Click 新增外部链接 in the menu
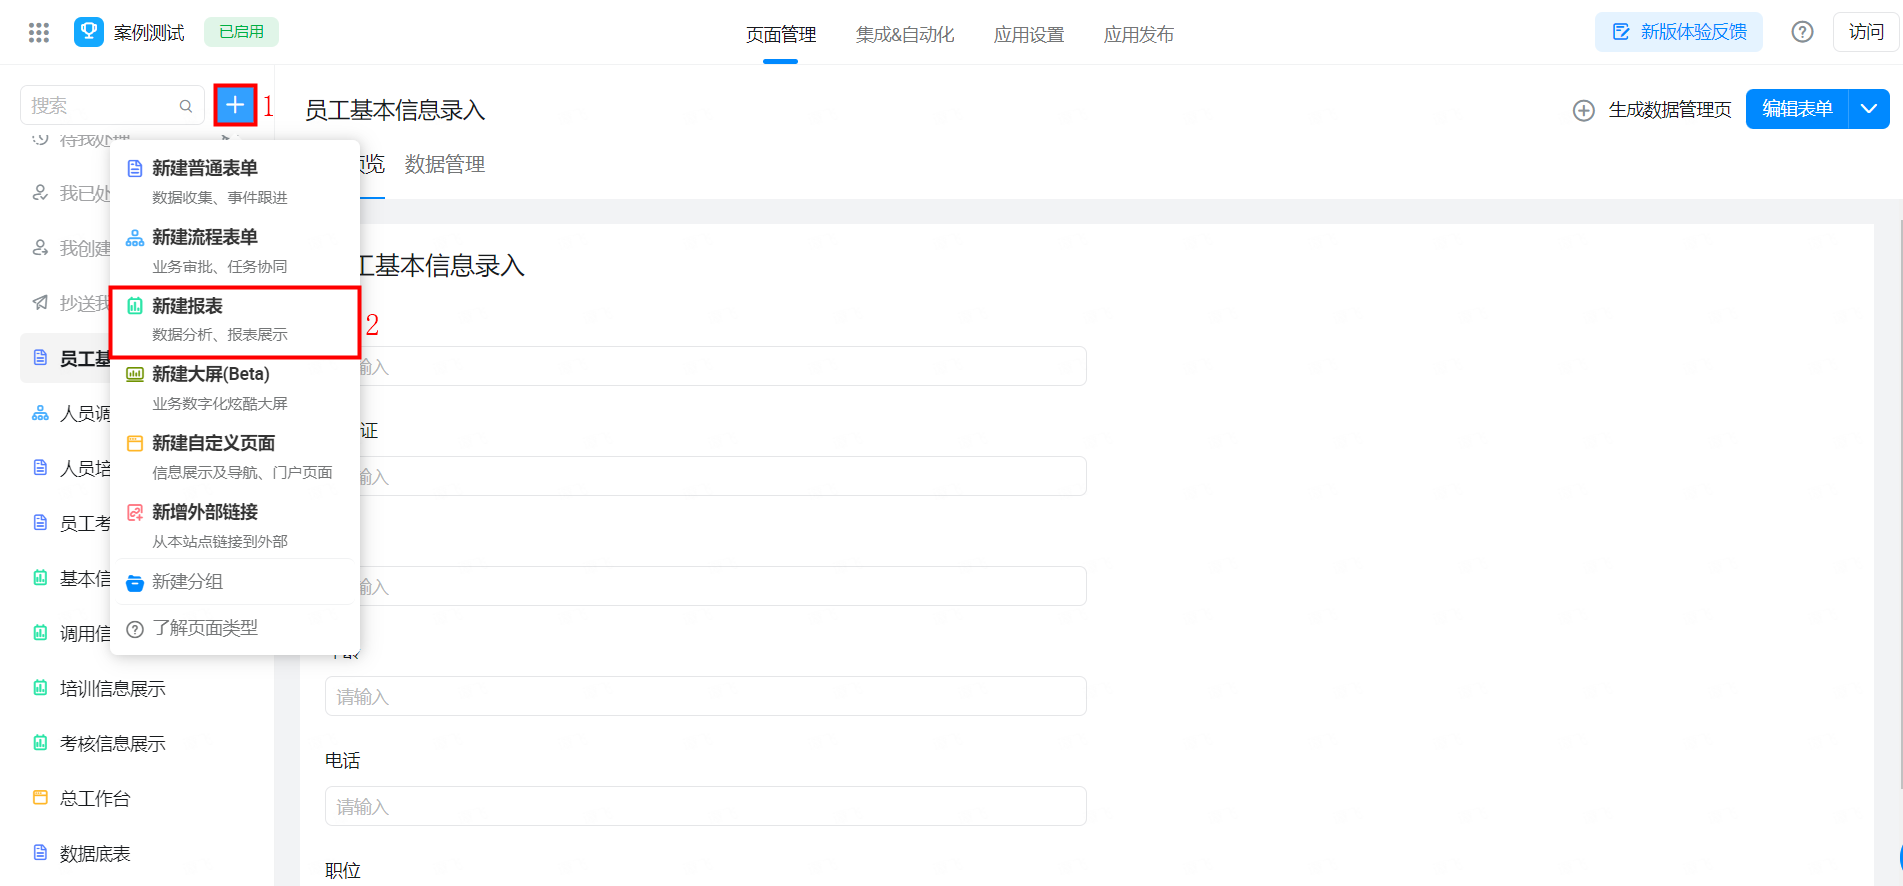1903x886 pixels. [x=205, y=513]
